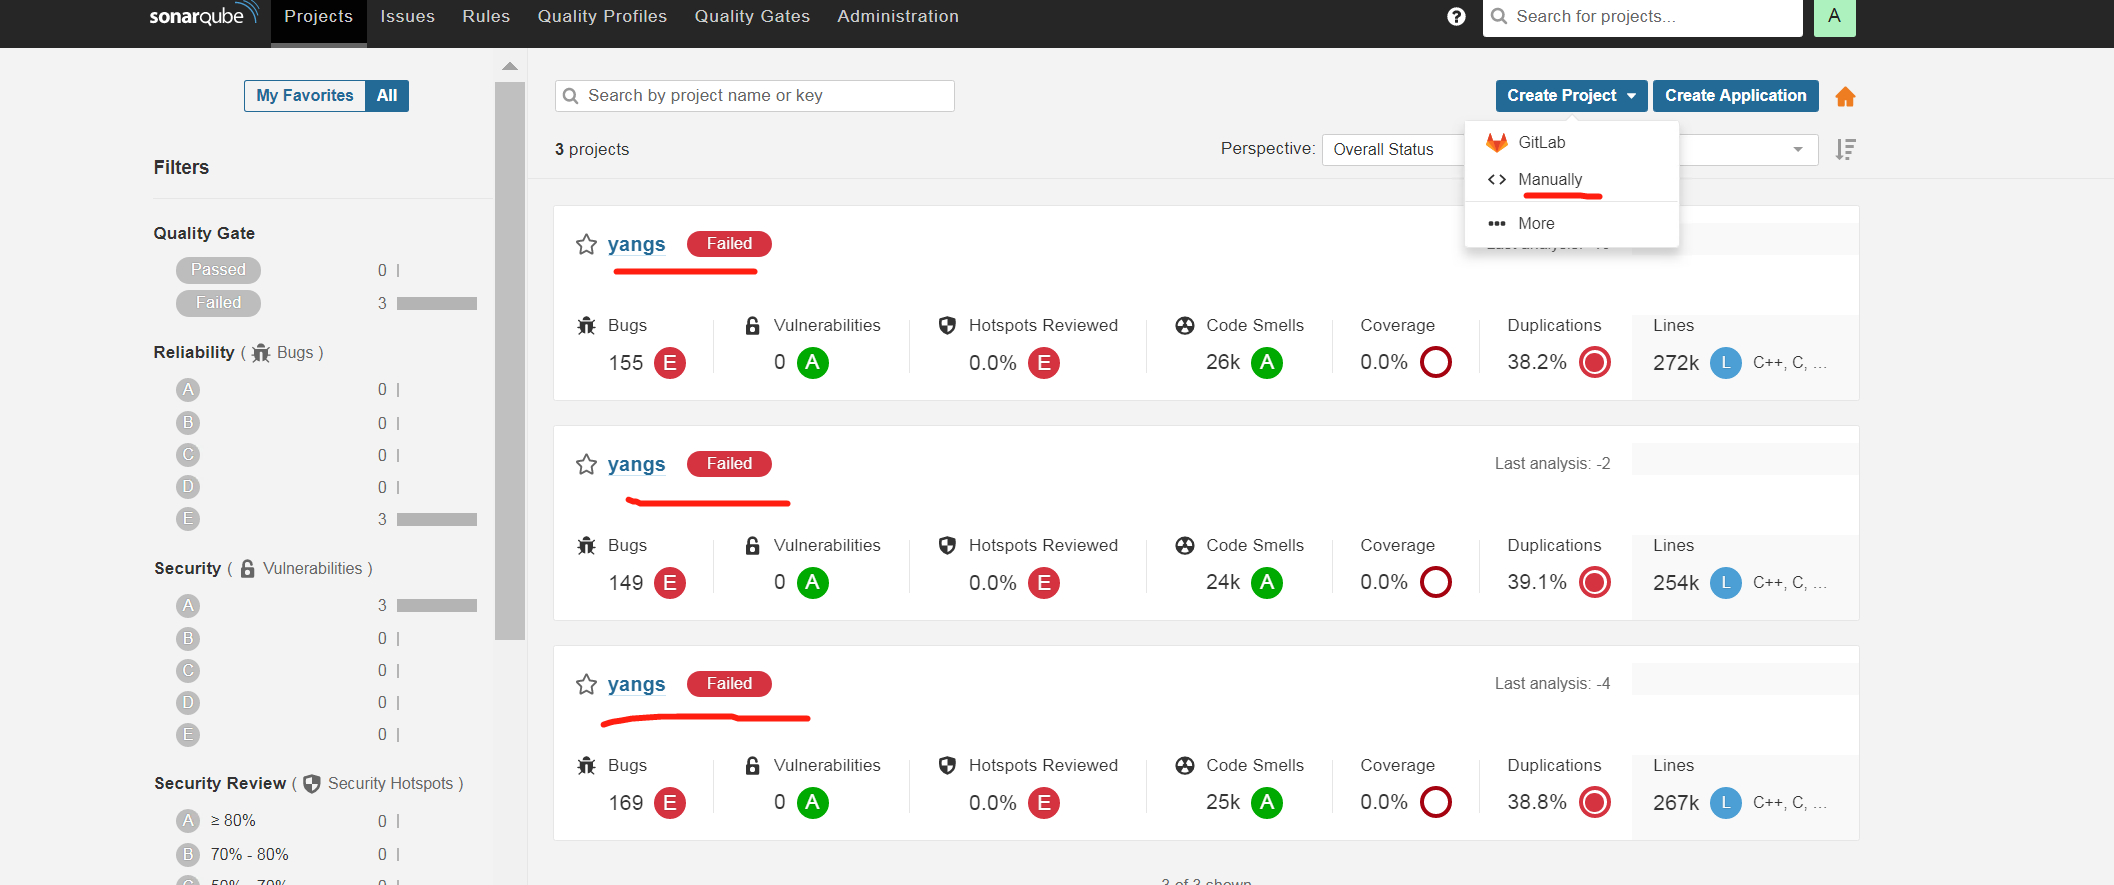
Task: Click the lock icon beside Vulnerabilities in second project
Action: [x=752, y=545]
